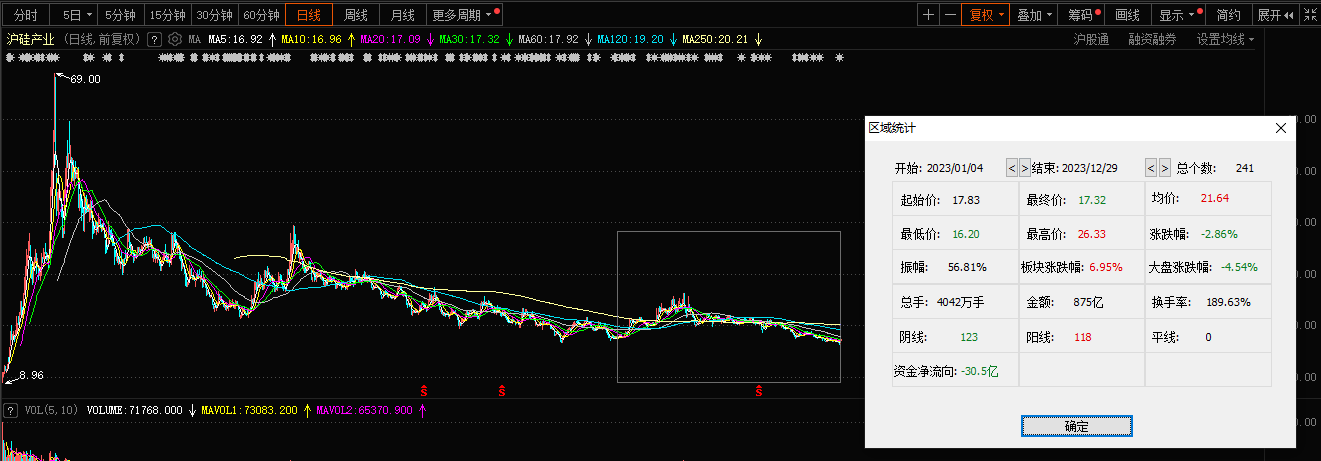
Task: Click the 沪股通 tag link
Action: 1090,39
